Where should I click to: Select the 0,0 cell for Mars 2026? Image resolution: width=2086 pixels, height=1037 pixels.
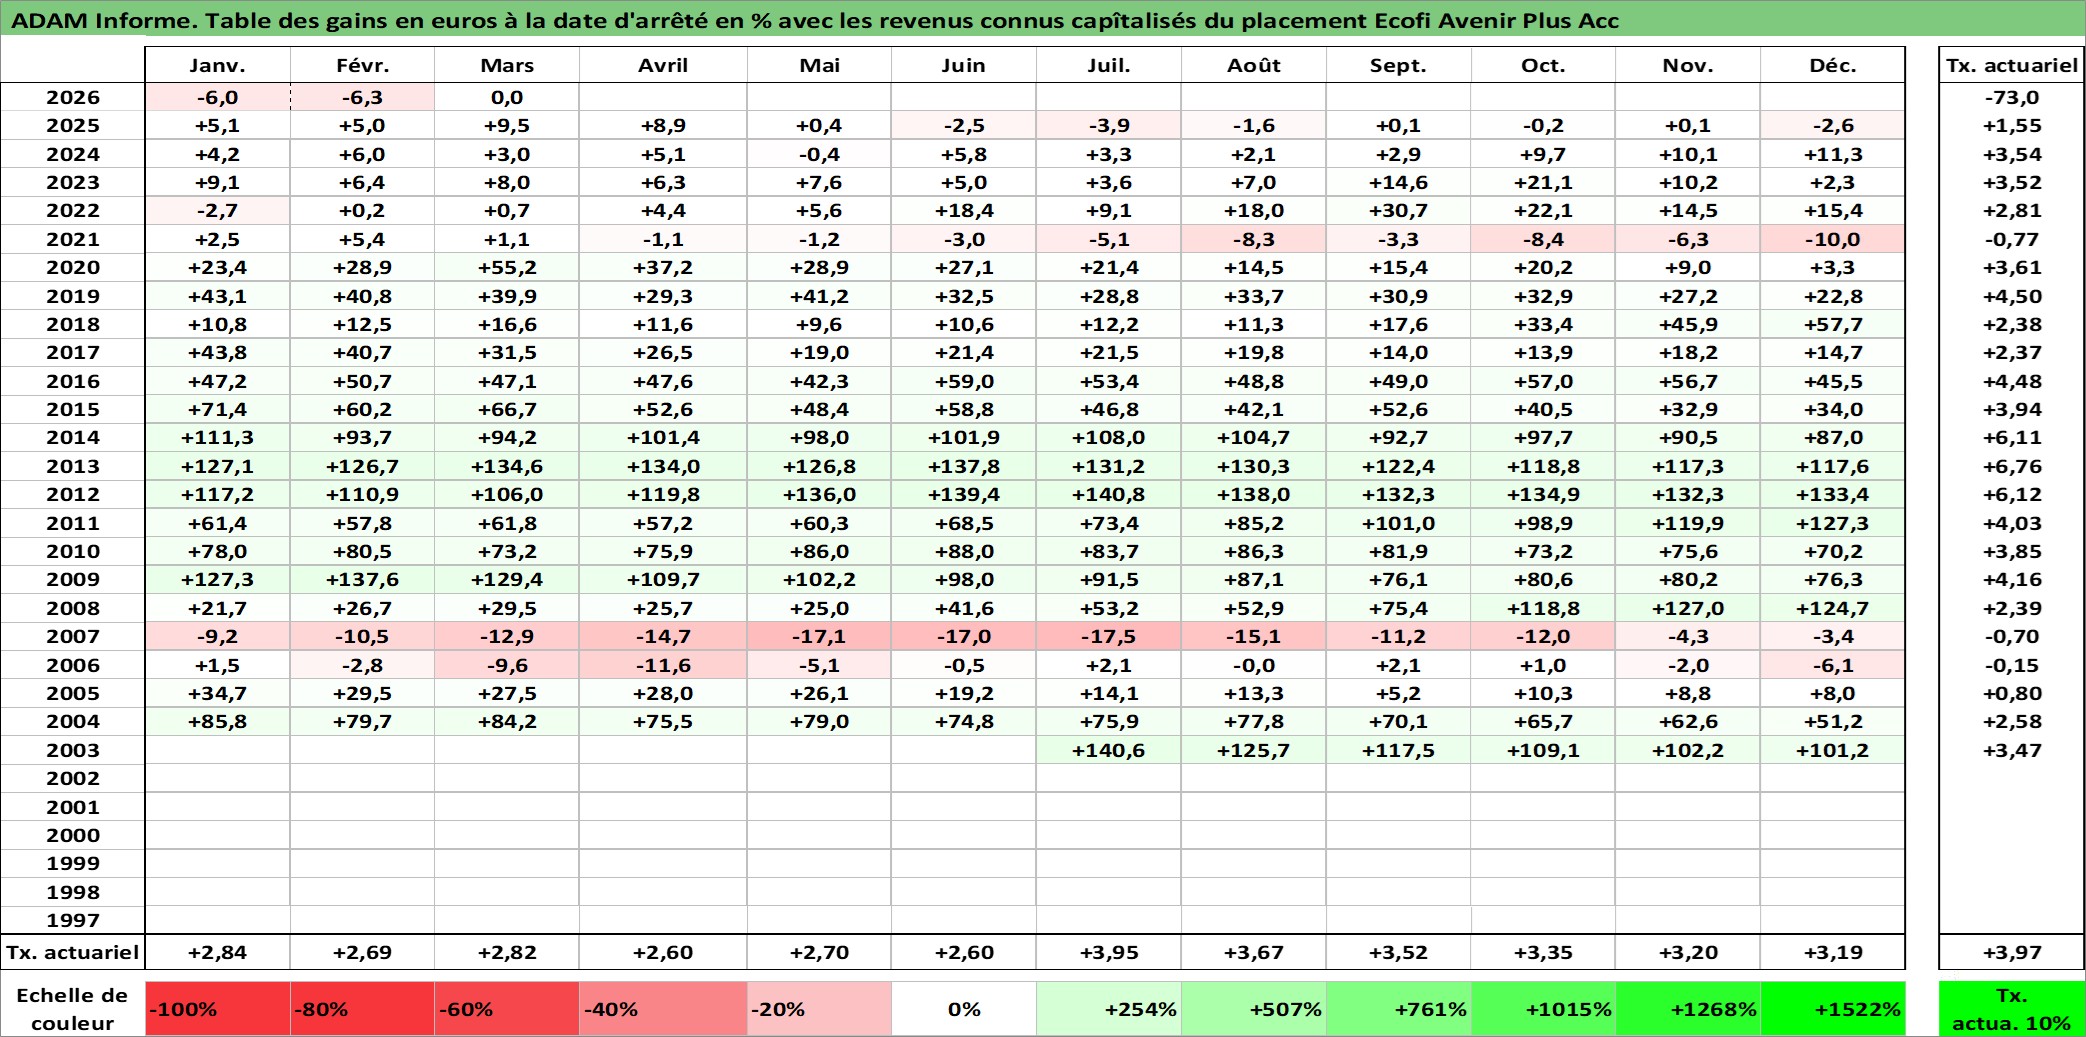pos(507,97)
